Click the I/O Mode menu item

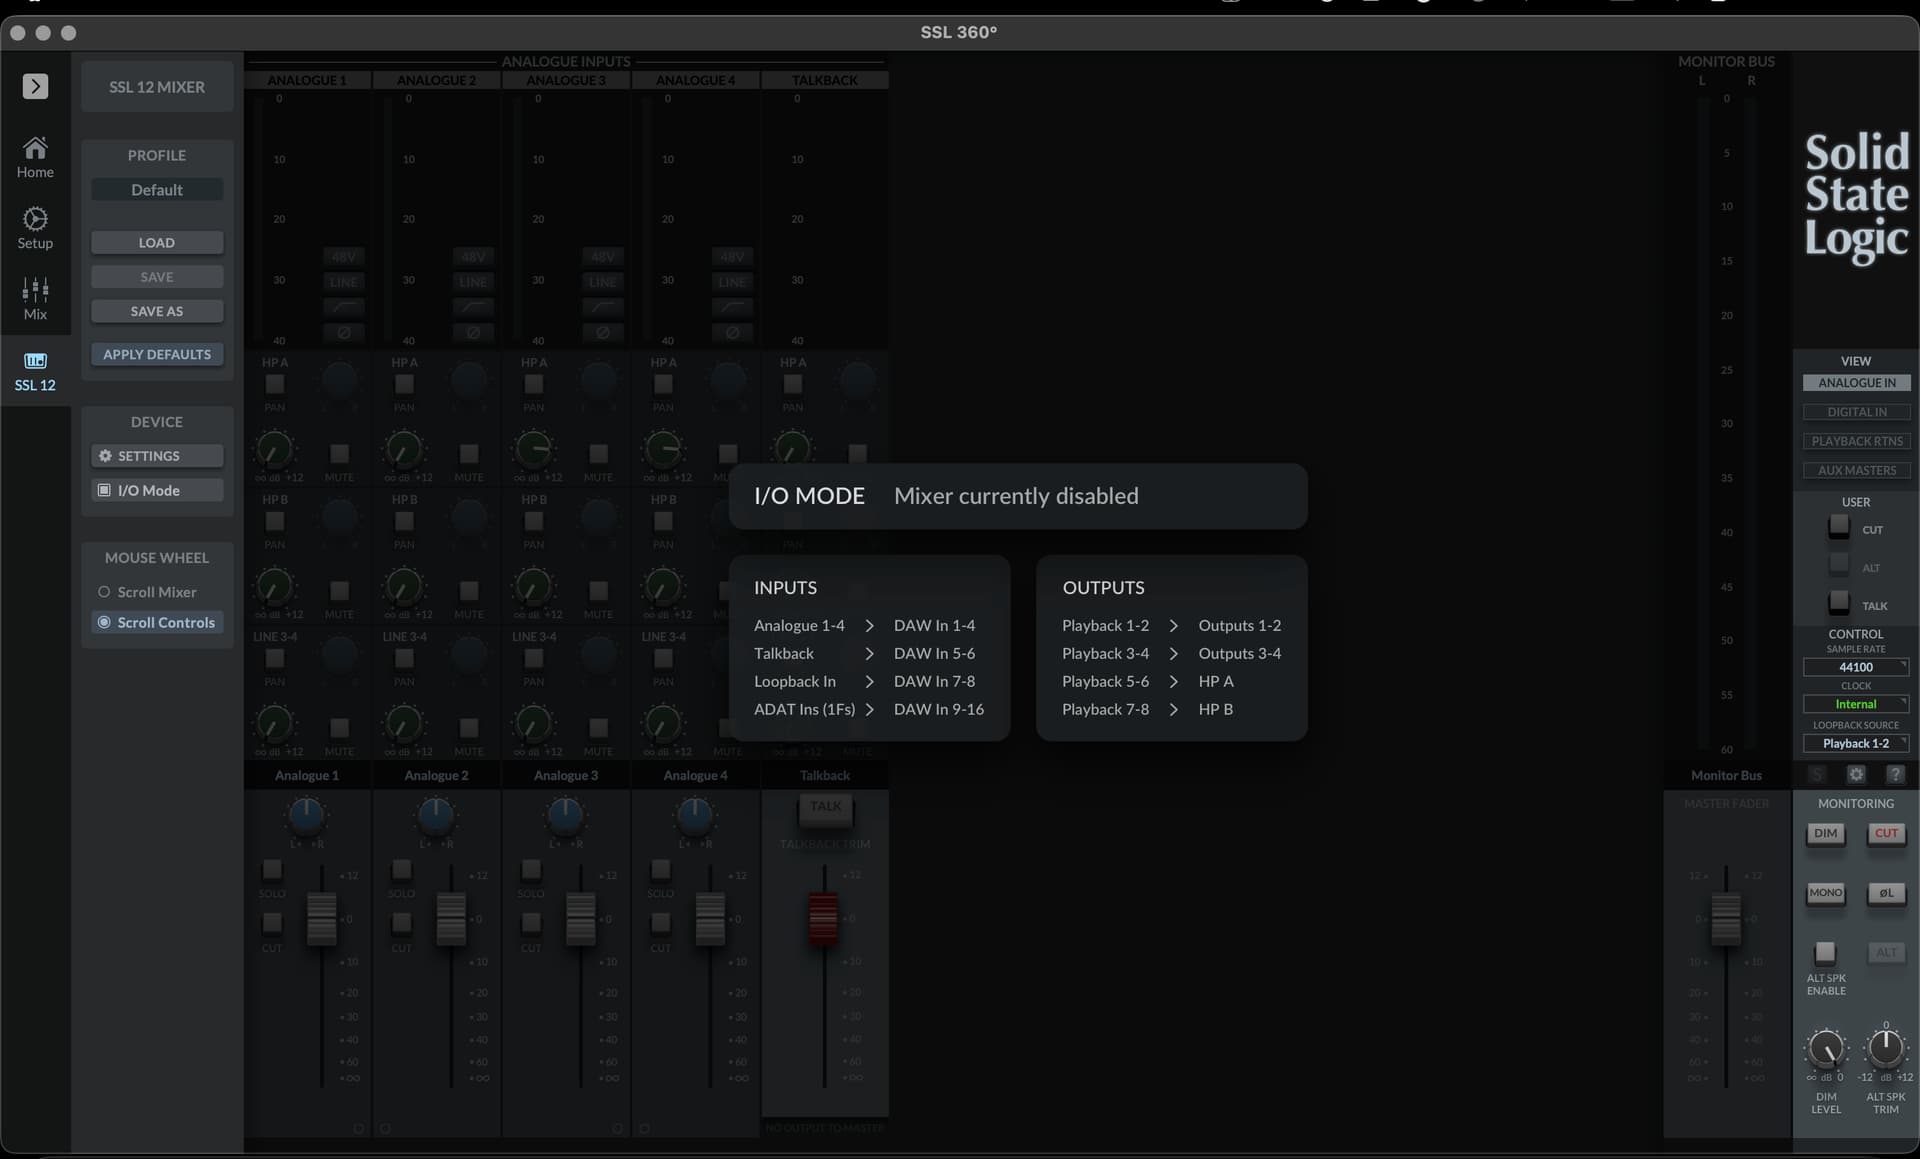[157, 490]
